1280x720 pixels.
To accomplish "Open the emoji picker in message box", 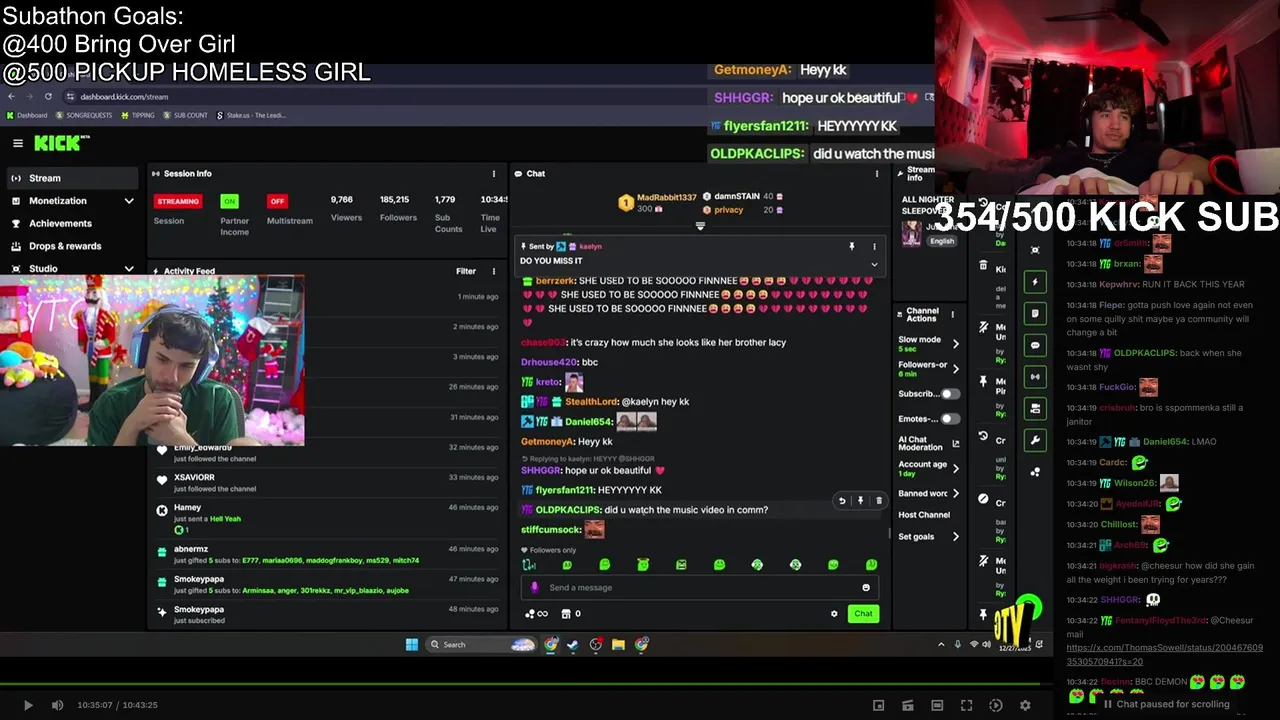I will (866, 588).
